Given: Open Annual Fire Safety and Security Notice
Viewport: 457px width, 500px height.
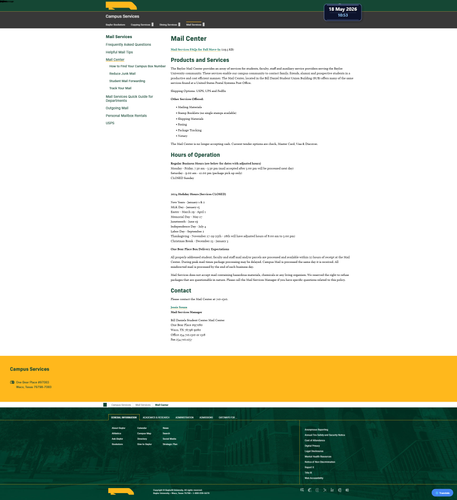Looking at the screenshot, I should pyautogui.click(x=325, y=435).
